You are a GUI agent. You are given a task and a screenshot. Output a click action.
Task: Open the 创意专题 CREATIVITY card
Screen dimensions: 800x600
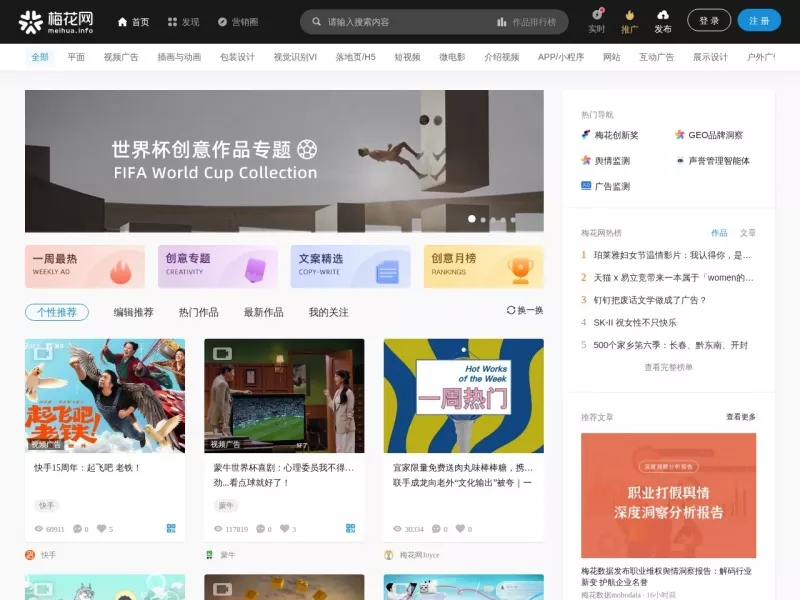click(218, 266)
